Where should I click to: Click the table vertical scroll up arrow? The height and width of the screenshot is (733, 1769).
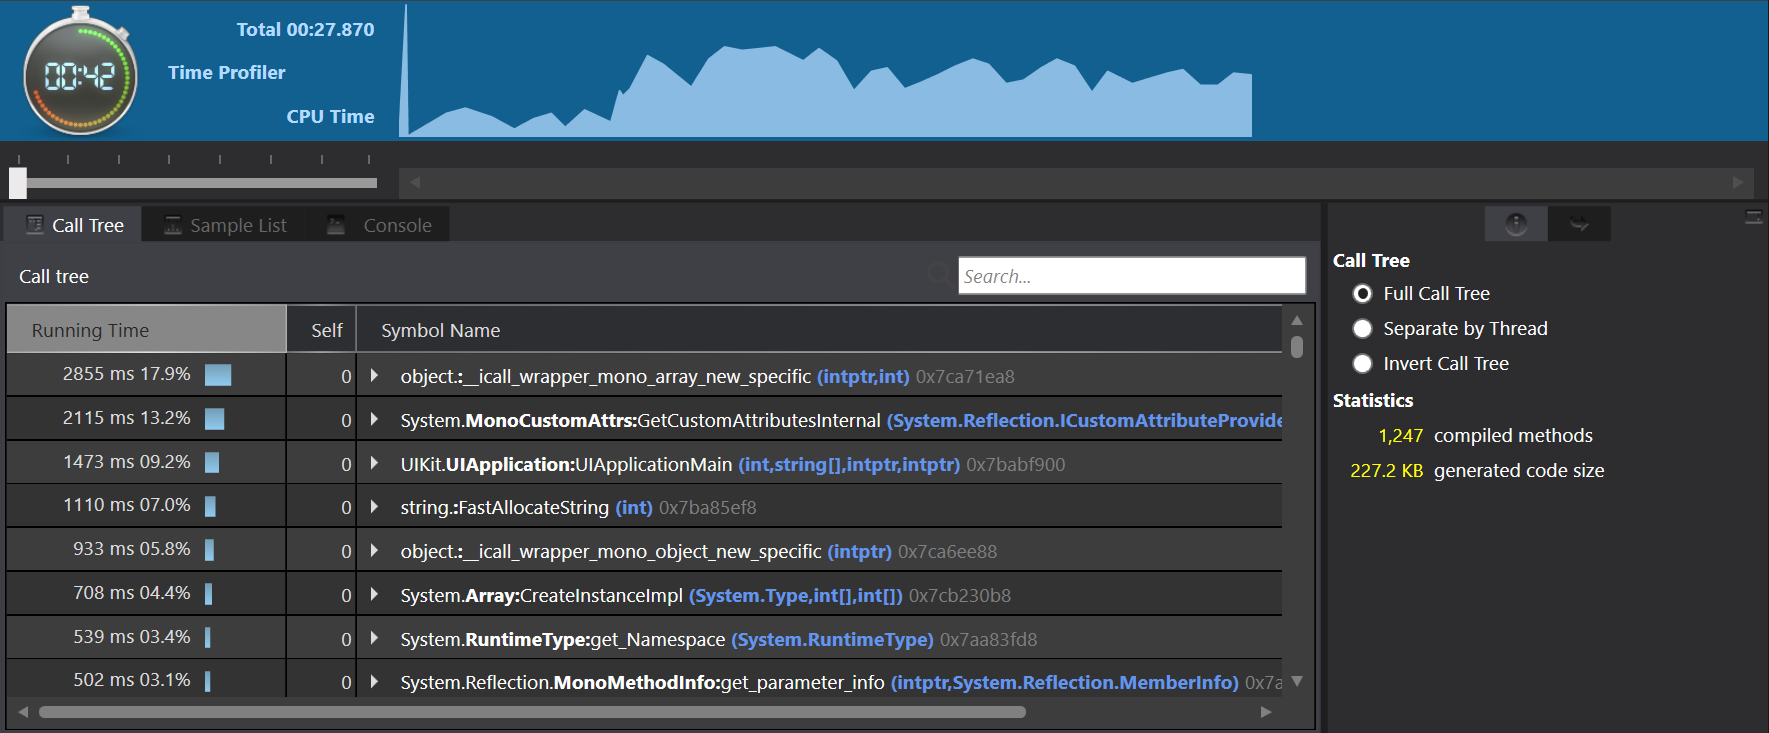pyautogui.click(x=1297, y=320)
